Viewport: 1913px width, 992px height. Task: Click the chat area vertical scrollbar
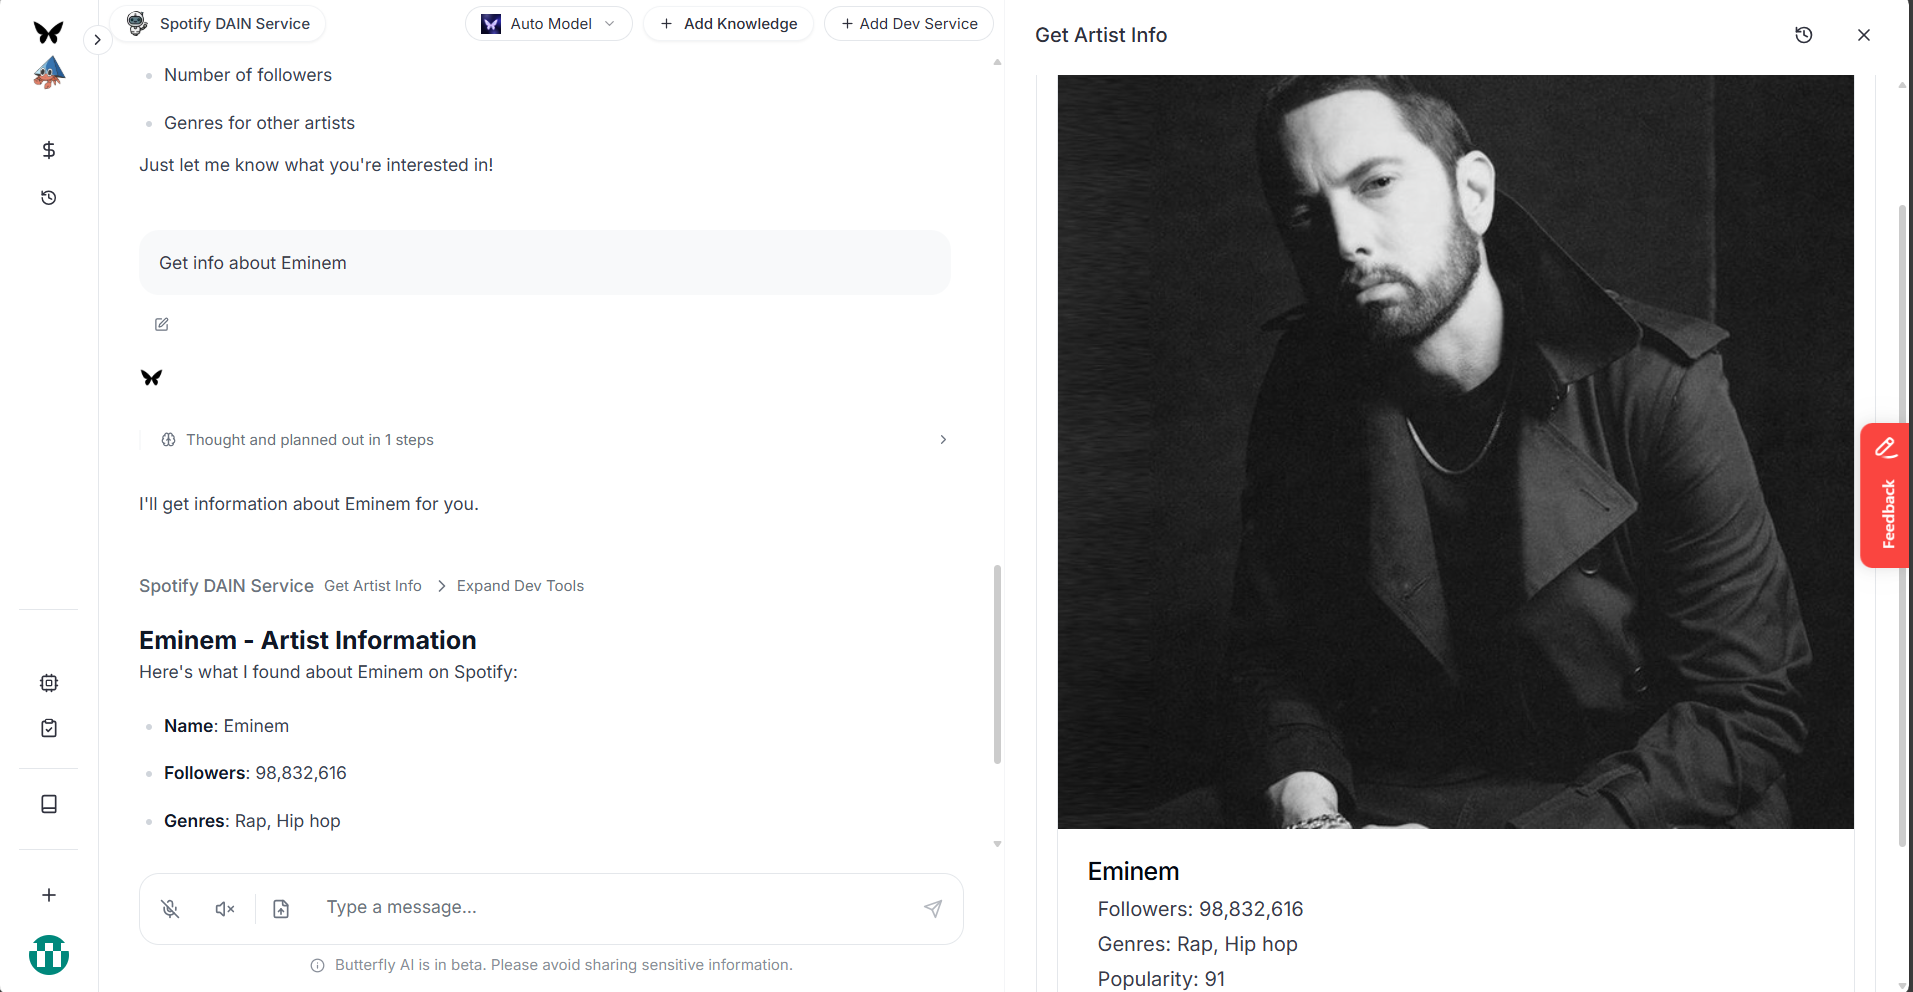point(997,665)
